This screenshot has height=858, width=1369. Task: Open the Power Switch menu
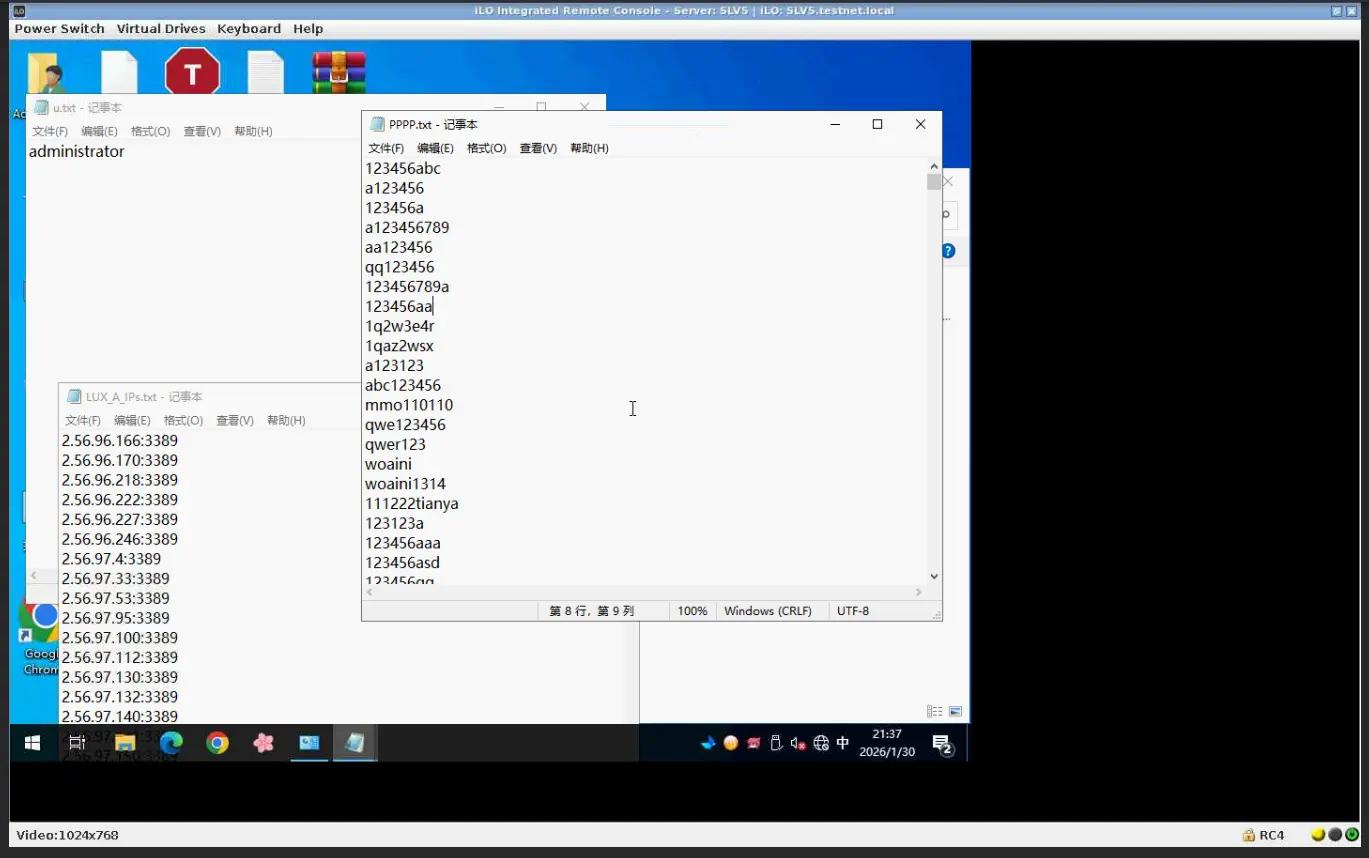click(x=59, y=29)
